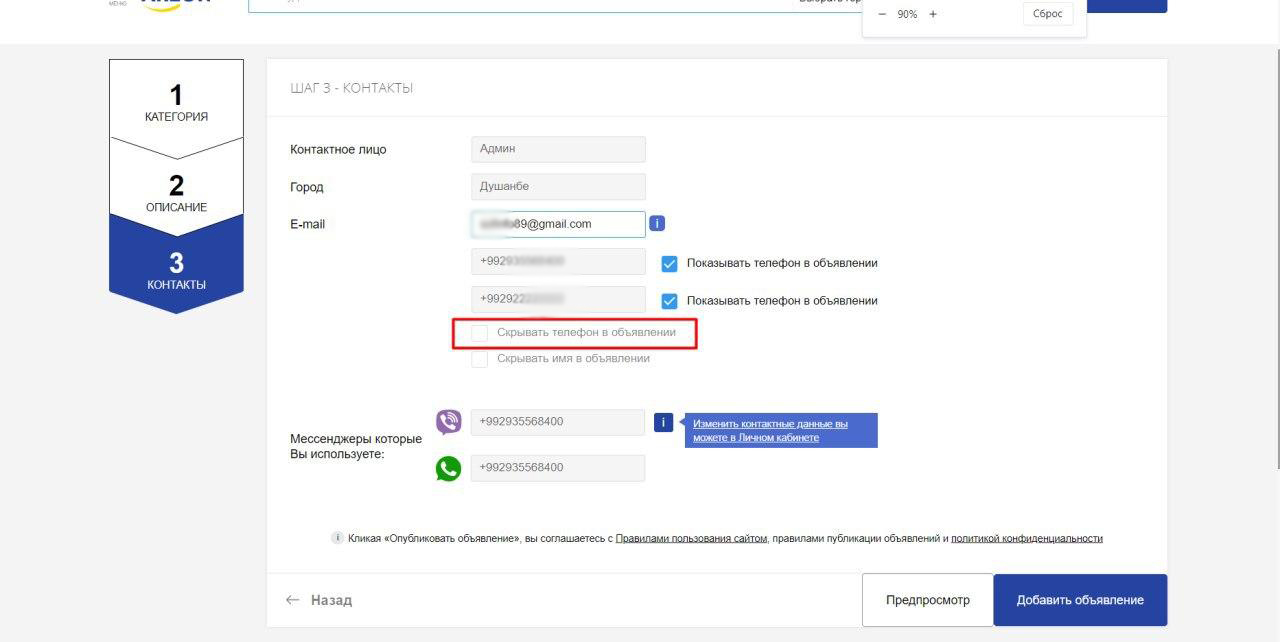Reset zoom with 'Сброс' button
1280x642 pixels.
[1047, 14]
